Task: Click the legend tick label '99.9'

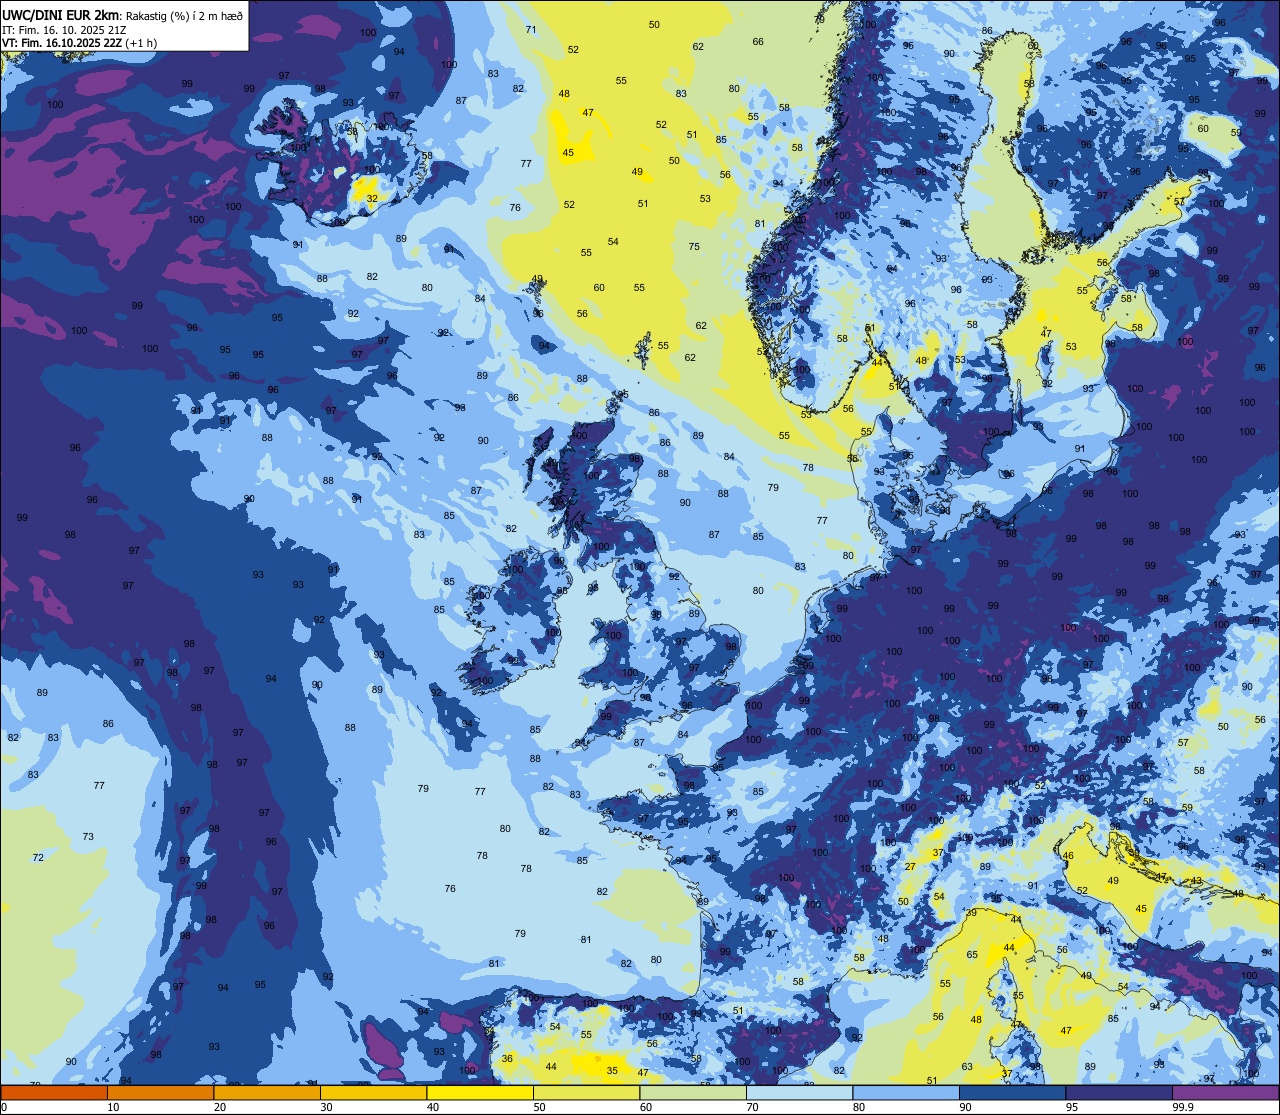Action: tap(1183, 1107)
